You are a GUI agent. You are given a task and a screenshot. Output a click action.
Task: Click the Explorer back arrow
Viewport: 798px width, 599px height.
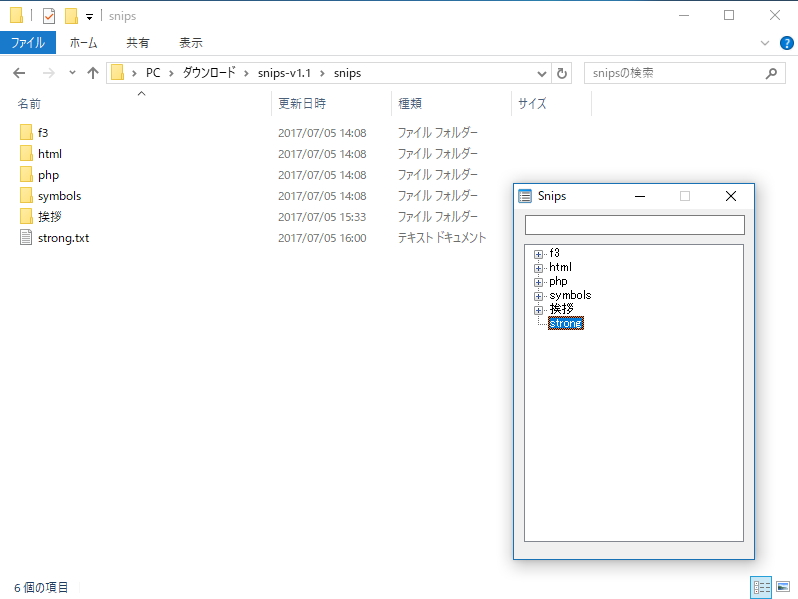pyautogui.click(x=19, y=73)
